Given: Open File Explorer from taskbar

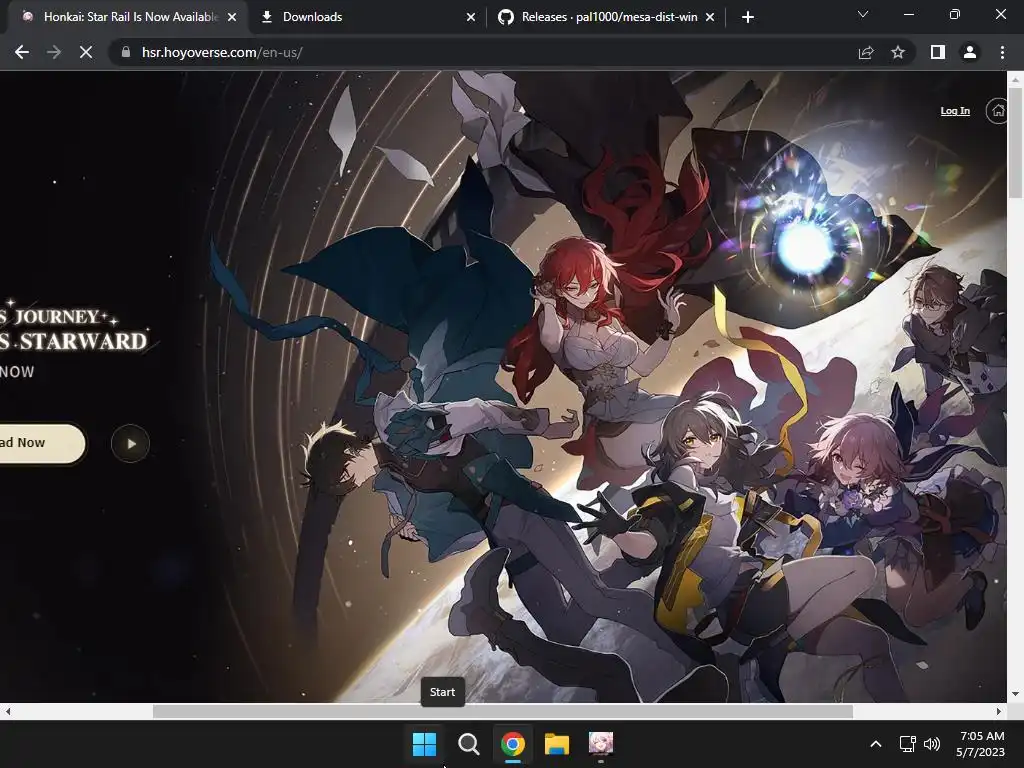Looking at the screenshot, I should [x=557, y=744].
